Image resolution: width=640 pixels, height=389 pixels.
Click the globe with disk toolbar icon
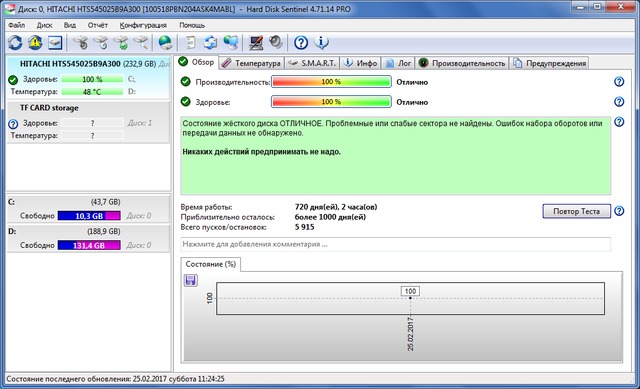pos(165,42)
